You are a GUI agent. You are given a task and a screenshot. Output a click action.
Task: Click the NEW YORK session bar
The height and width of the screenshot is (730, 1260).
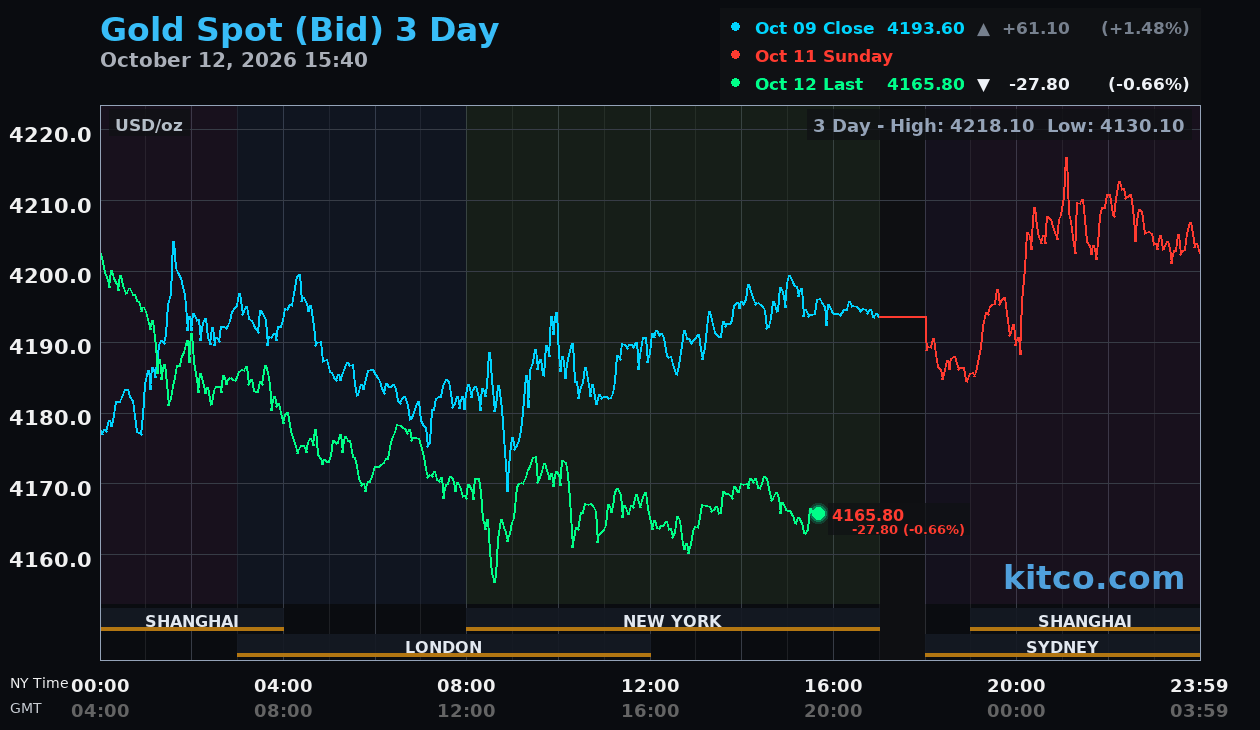click(x=672, y=621)
